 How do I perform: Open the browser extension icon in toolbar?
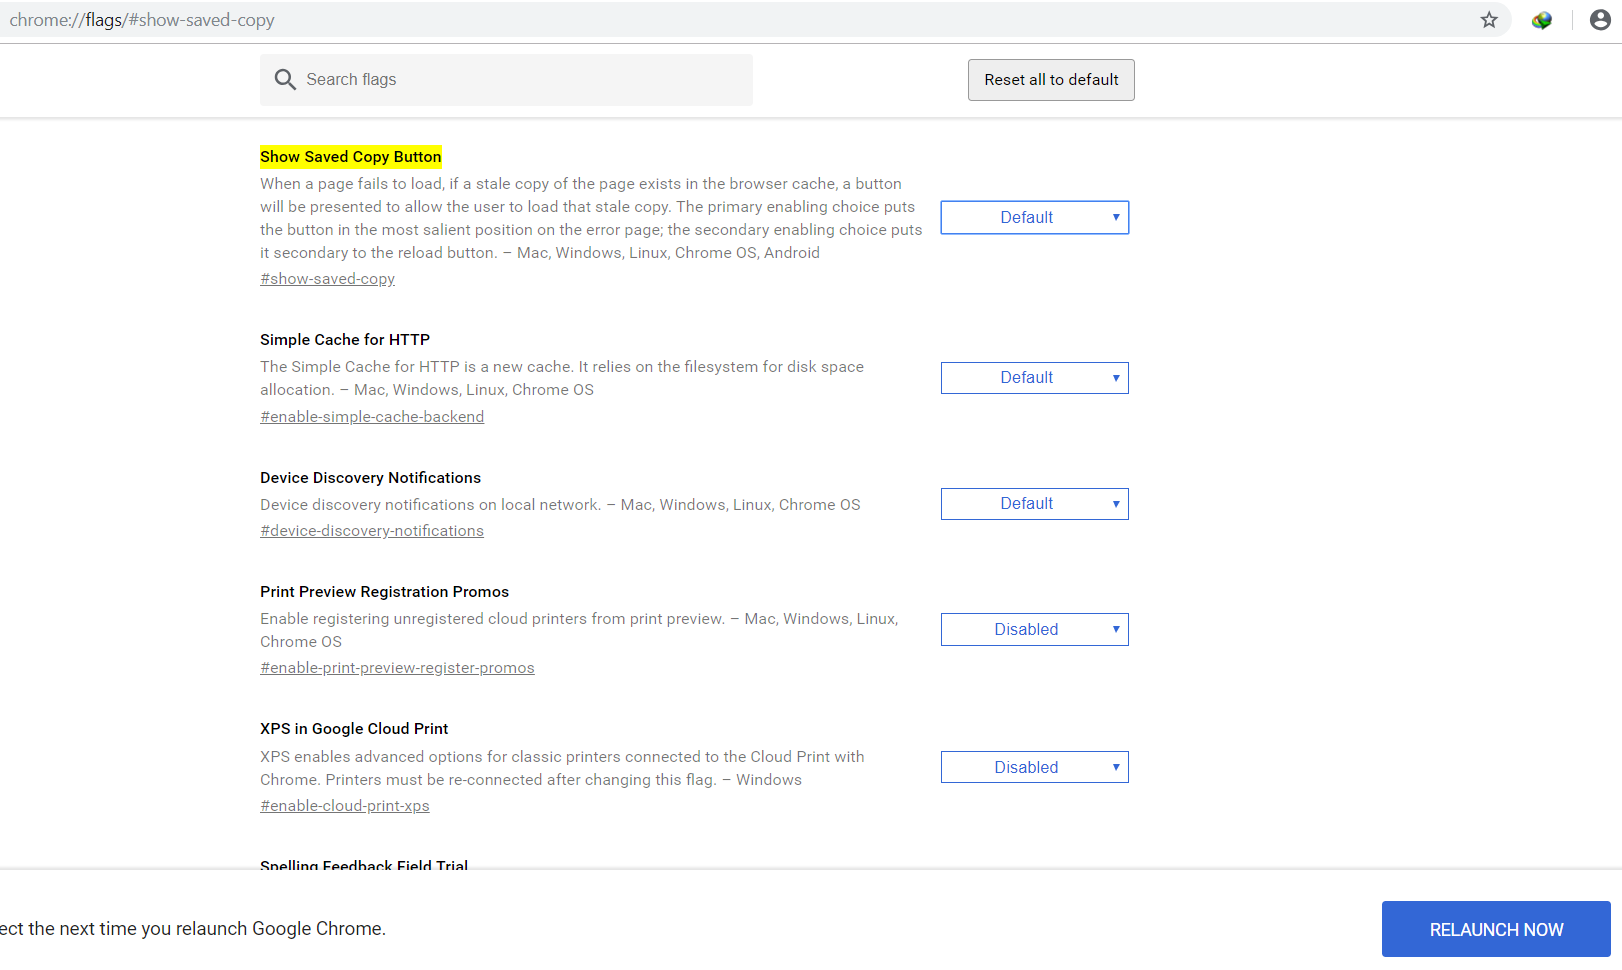point(1542,20)
